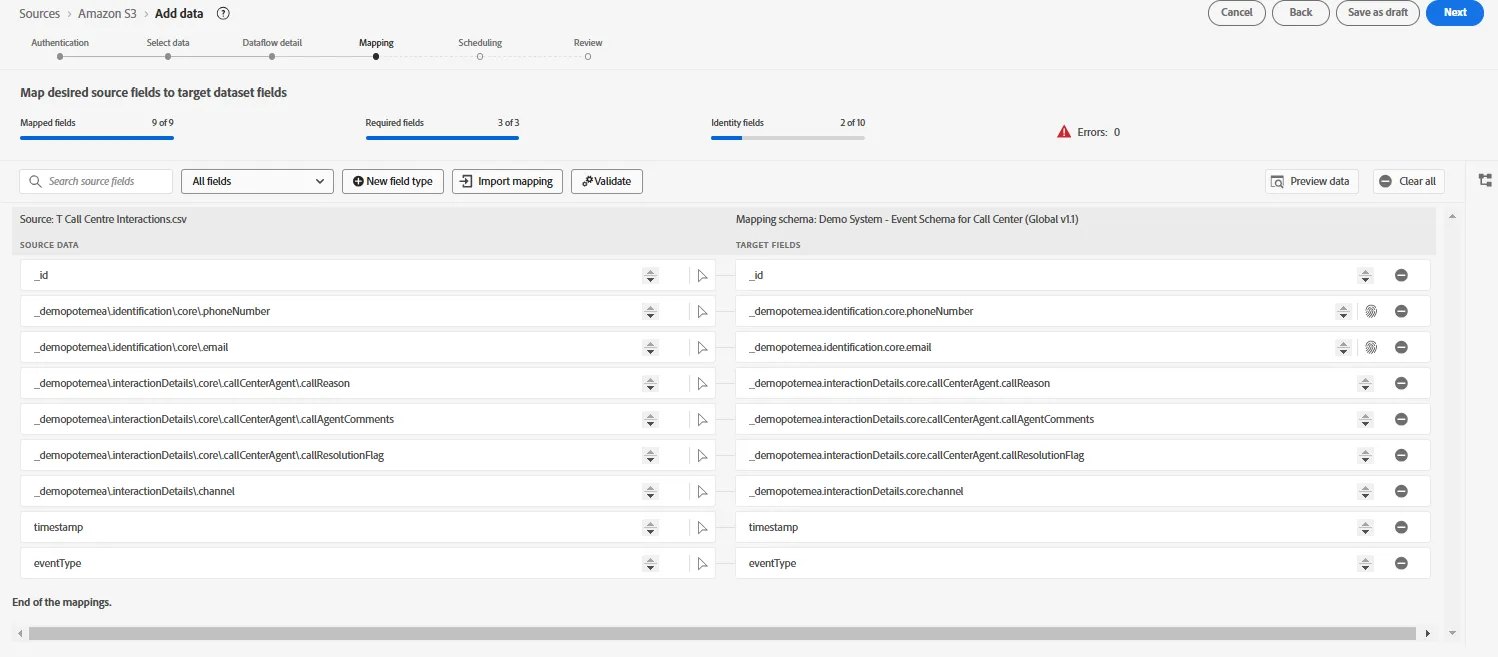This screenshot has height=657, width=1498.
Task: Remove the phoneNumber mapping row
Action: click(1401, 311)
